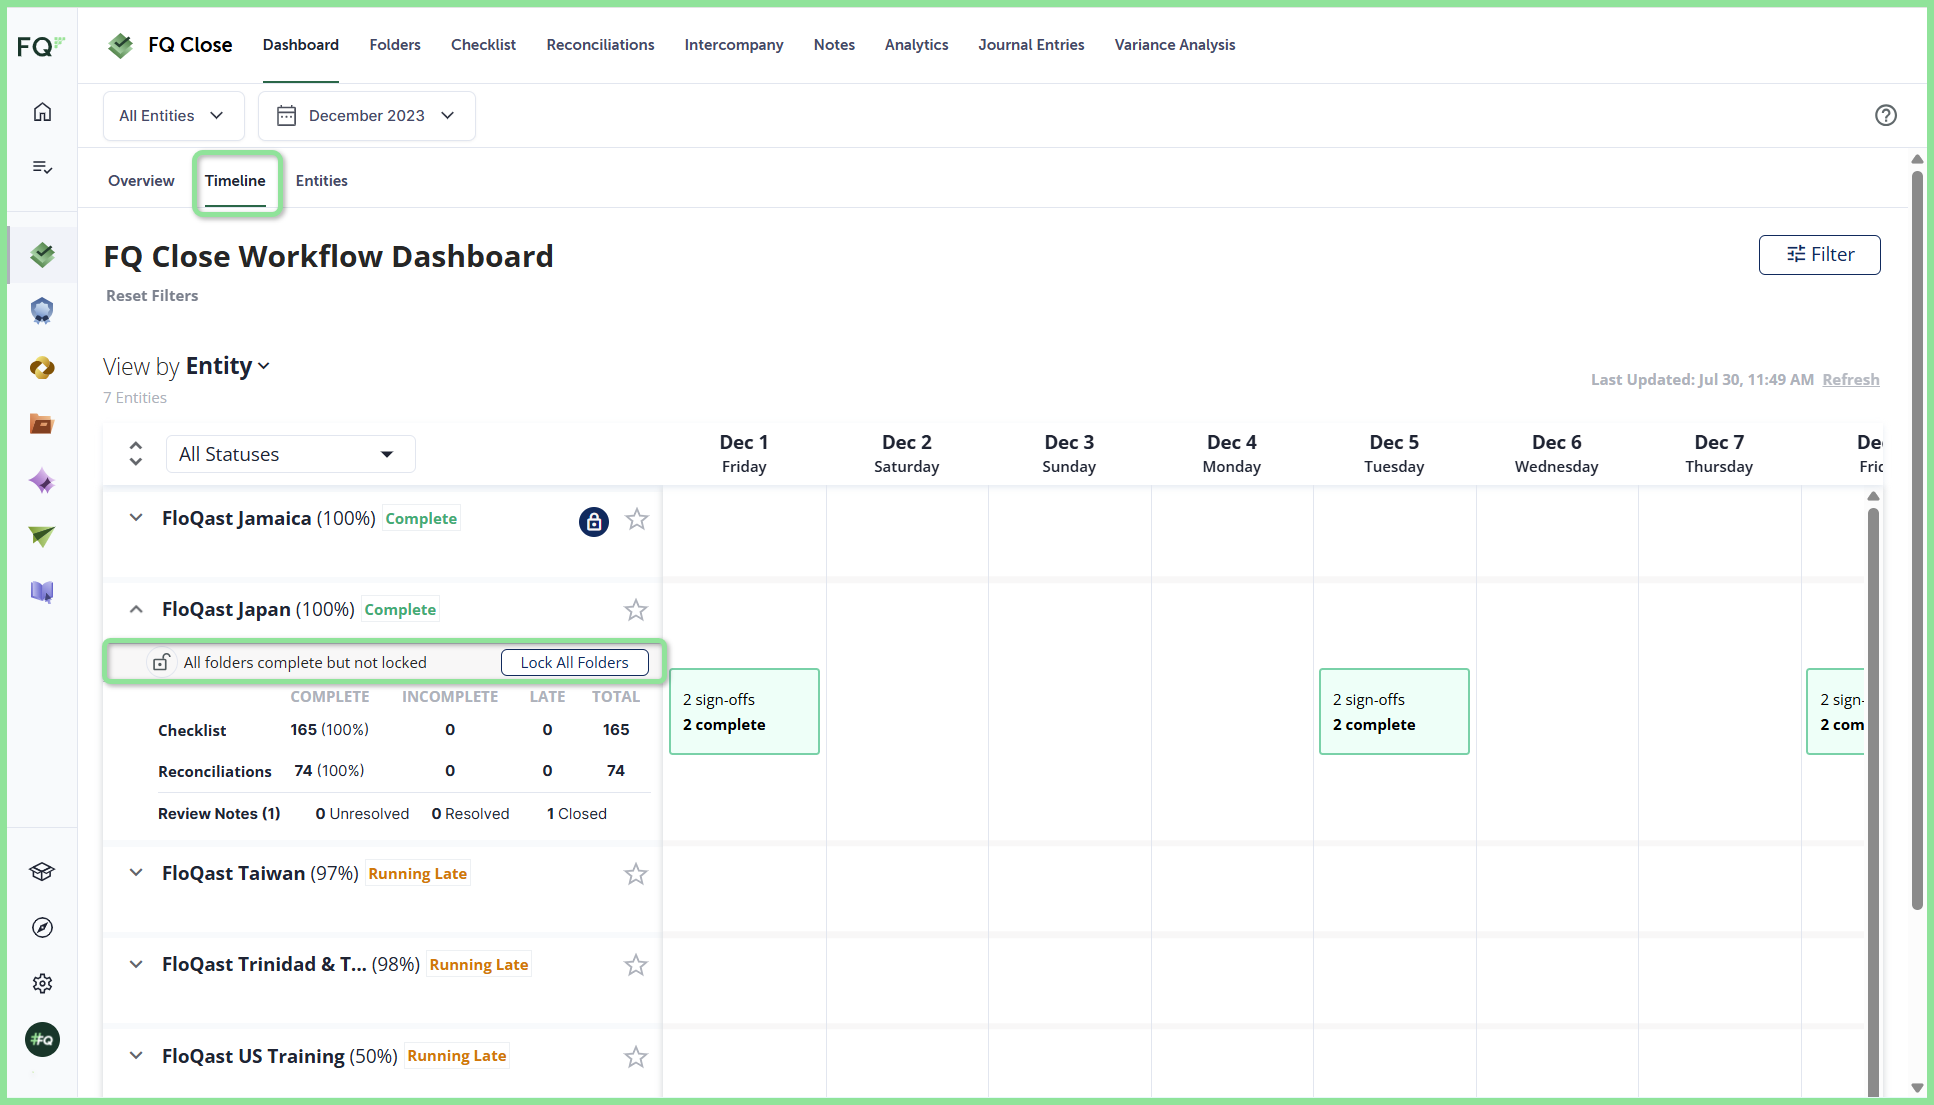Open the Intercompany menu
This screenshot has height=1105, width=1934.
pos(734,45)
